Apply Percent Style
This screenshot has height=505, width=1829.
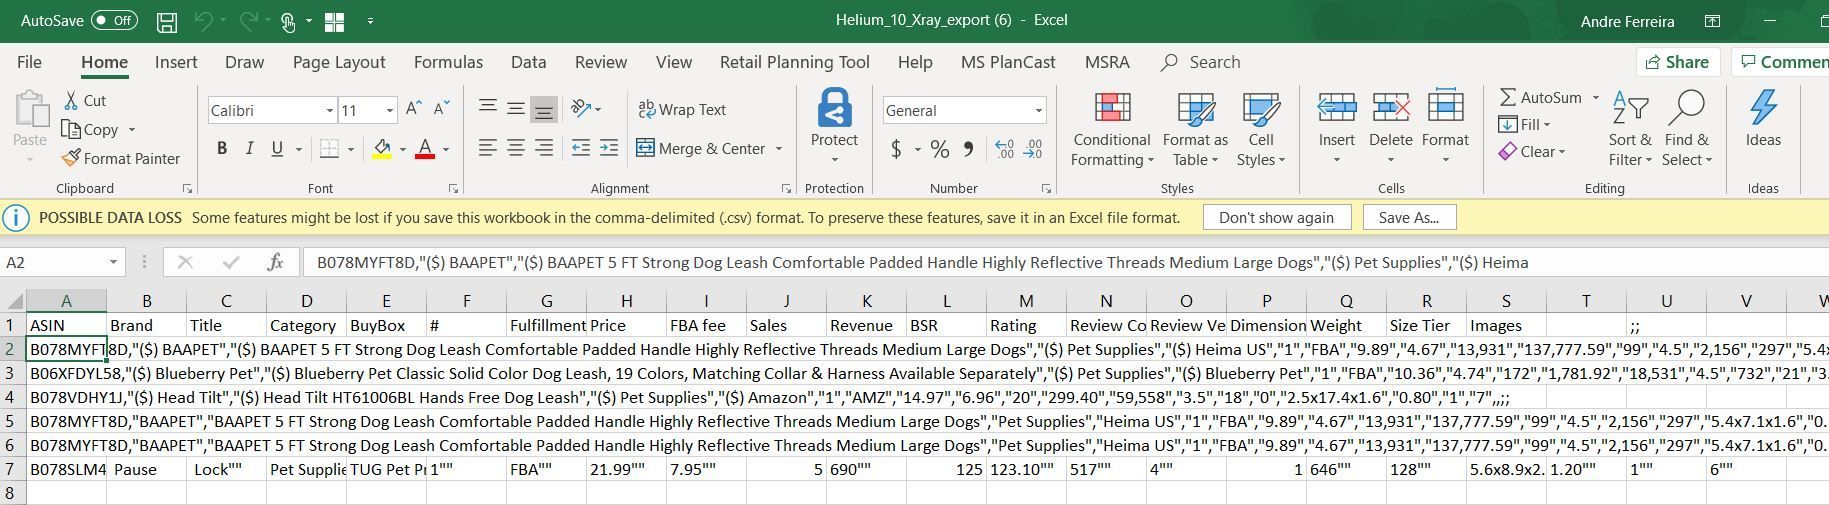(939, 149)
